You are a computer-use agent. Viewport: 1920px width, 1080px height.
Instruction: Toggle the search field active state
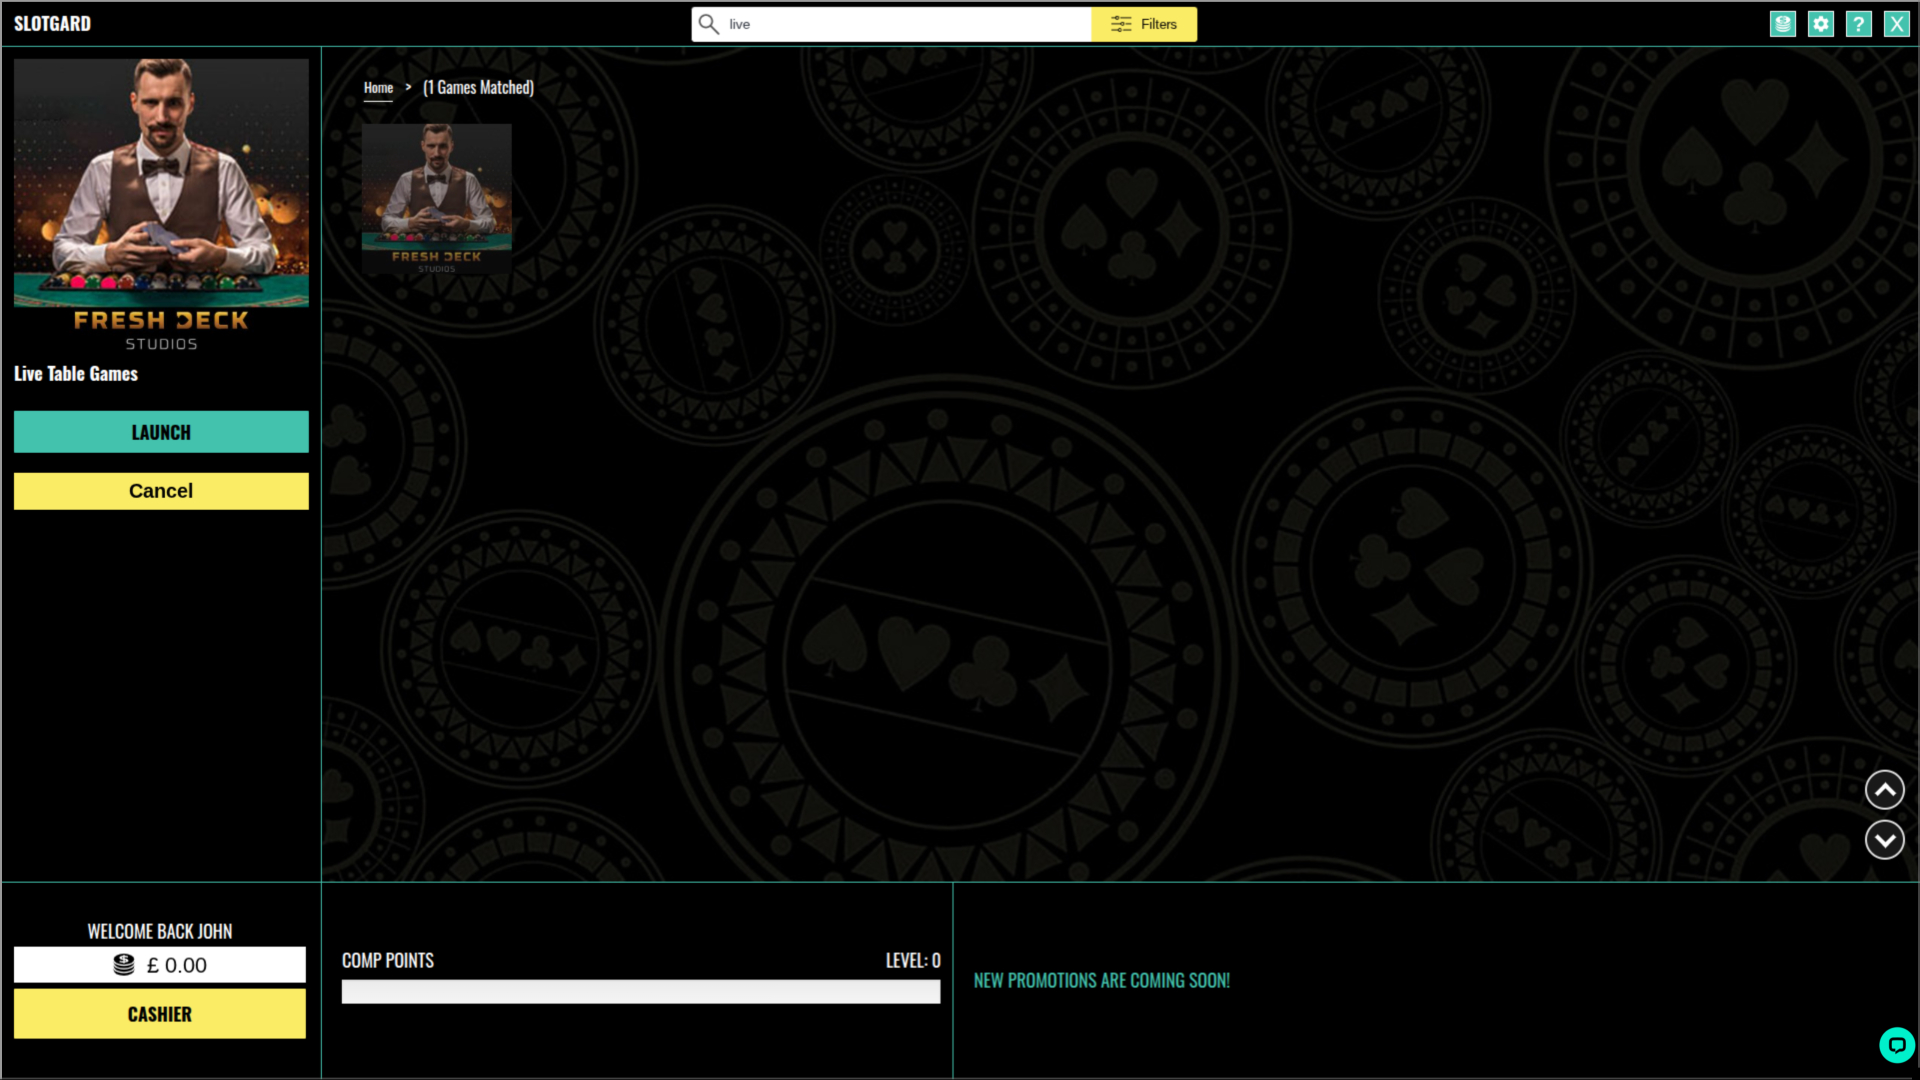click(x=890, y=23)
